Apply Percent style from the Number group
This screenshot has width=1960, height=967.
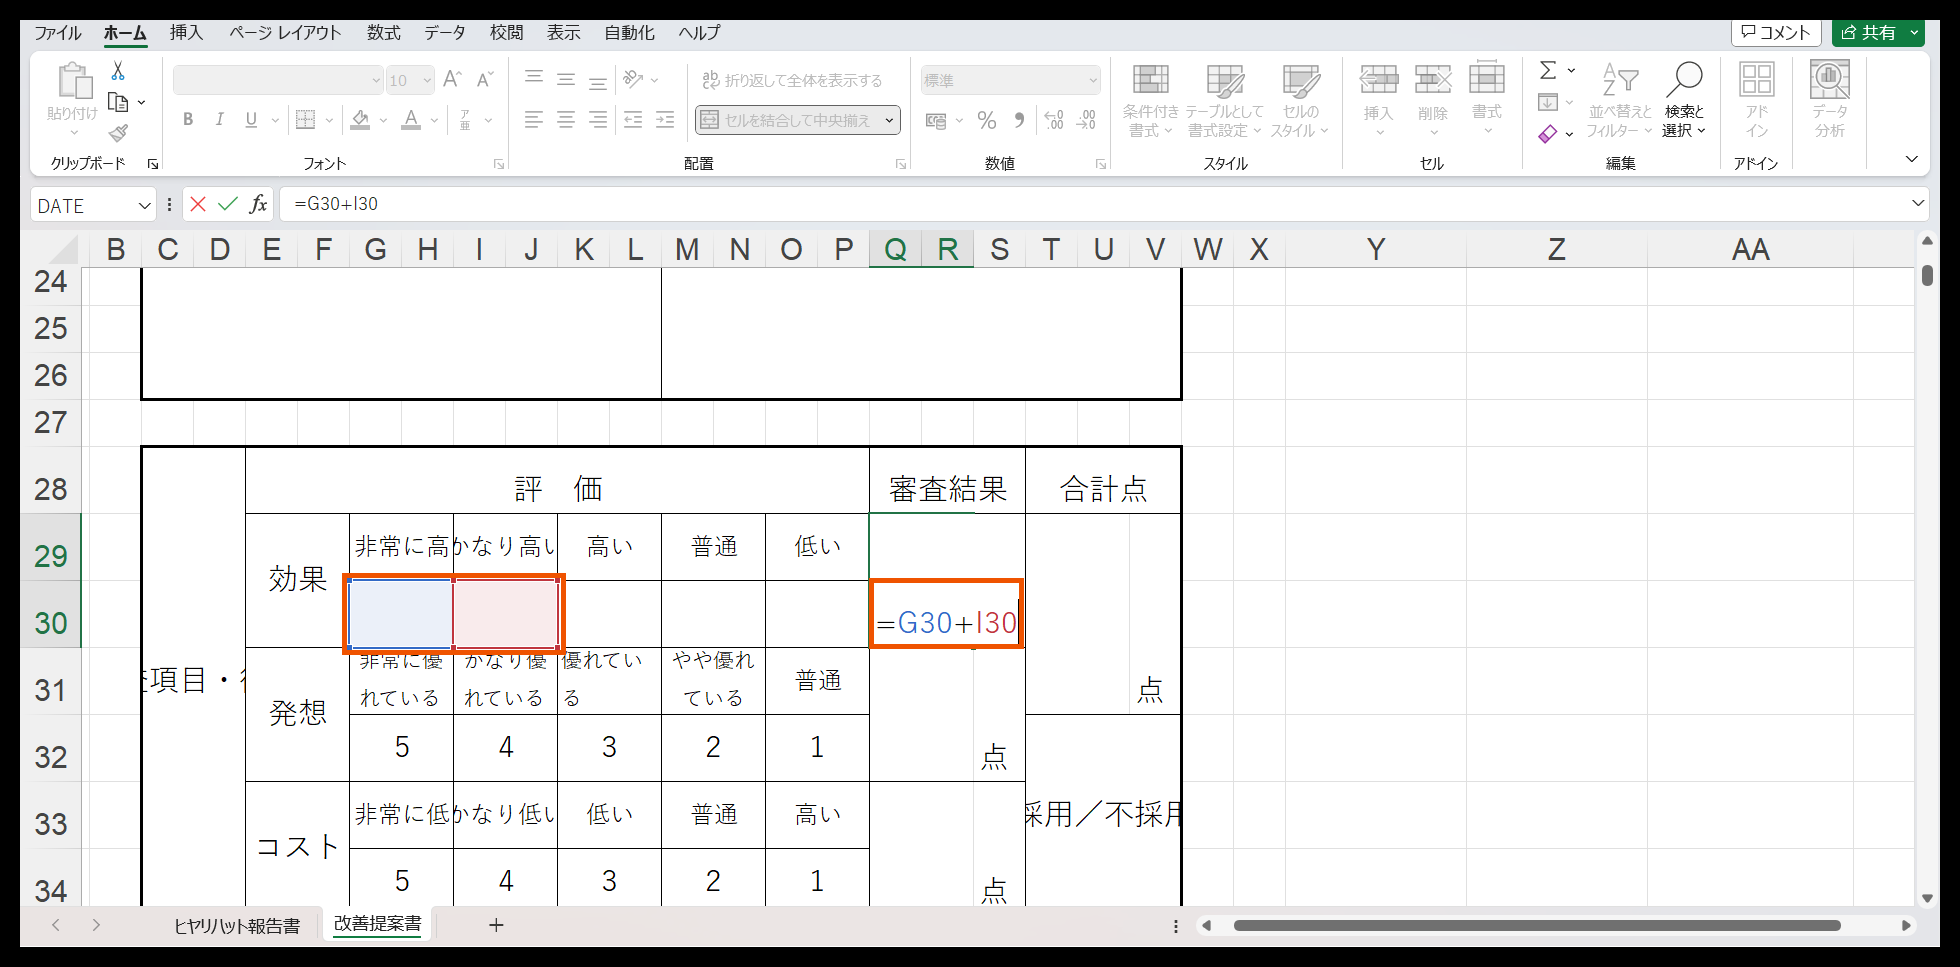(986, 120)
